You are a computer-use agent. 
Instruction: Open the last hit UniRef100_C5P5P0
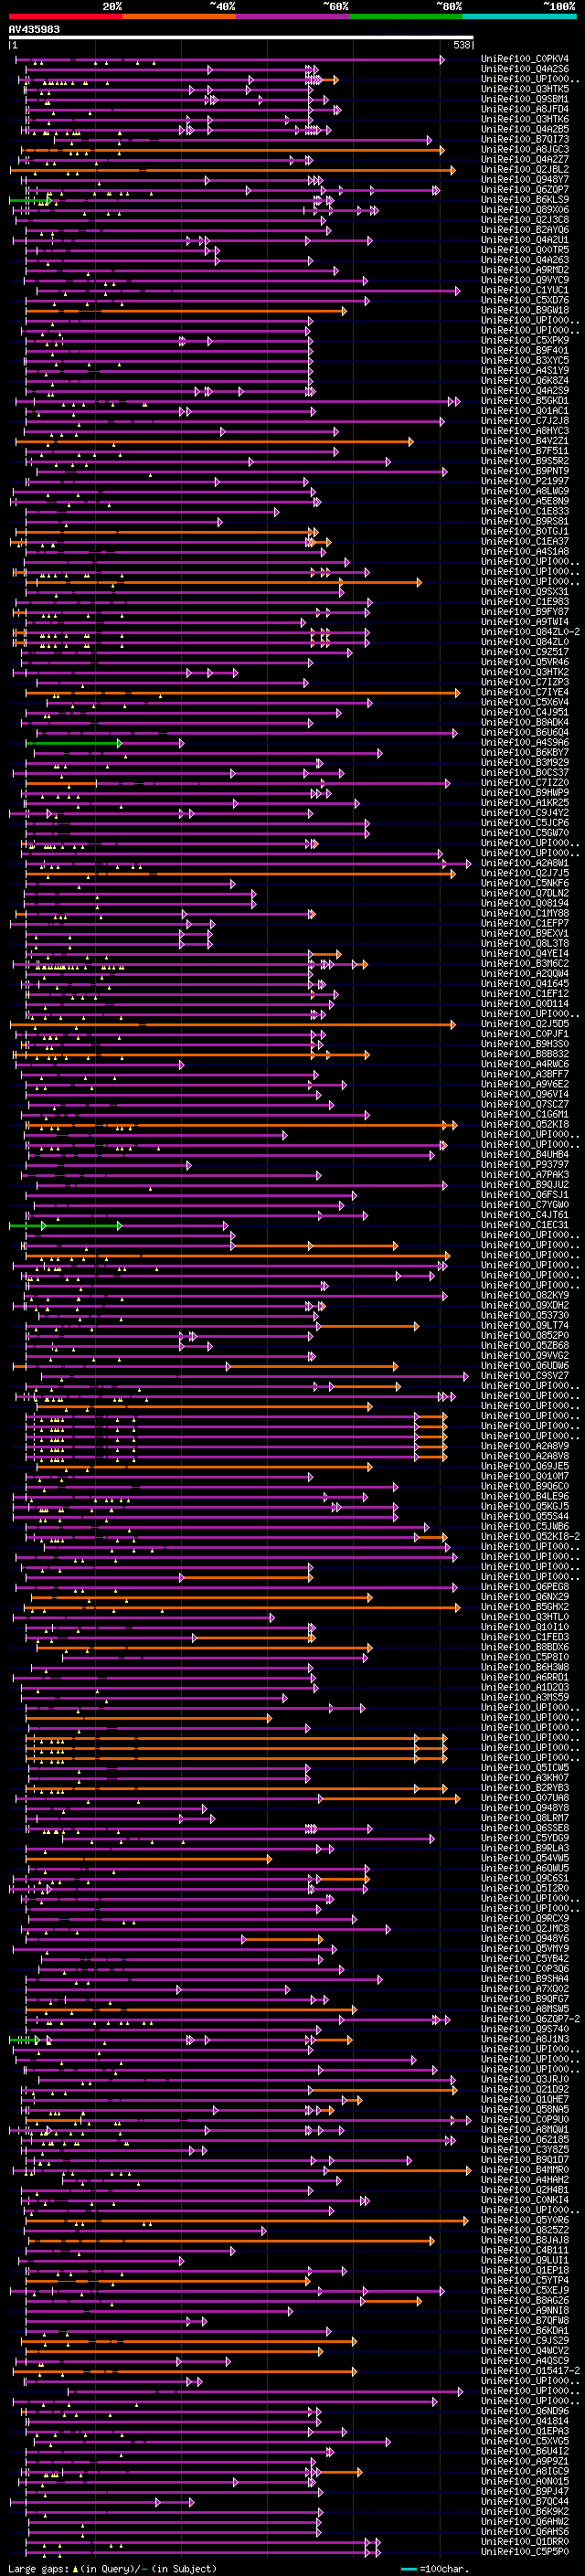(525, 2551)
